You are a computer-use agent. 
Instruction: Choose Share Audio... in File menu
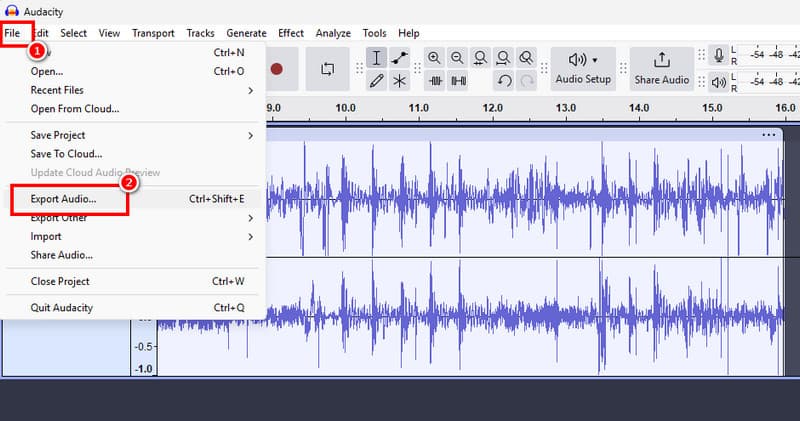pyautogui.click(x=133, y=255)
